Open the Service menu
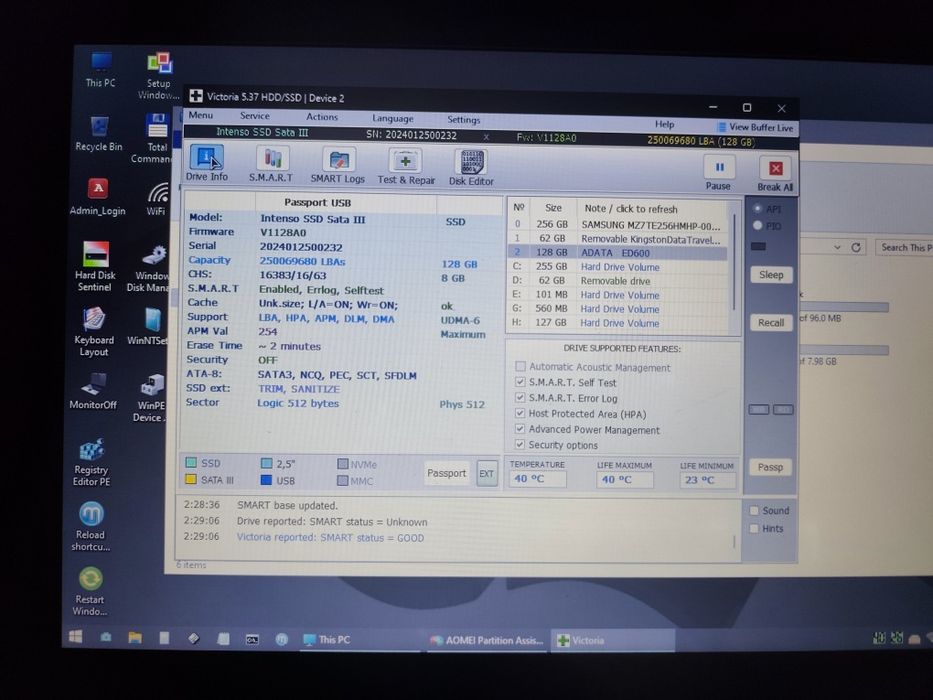The height and width of the screenshot is (700, 933). coord(255,116)
